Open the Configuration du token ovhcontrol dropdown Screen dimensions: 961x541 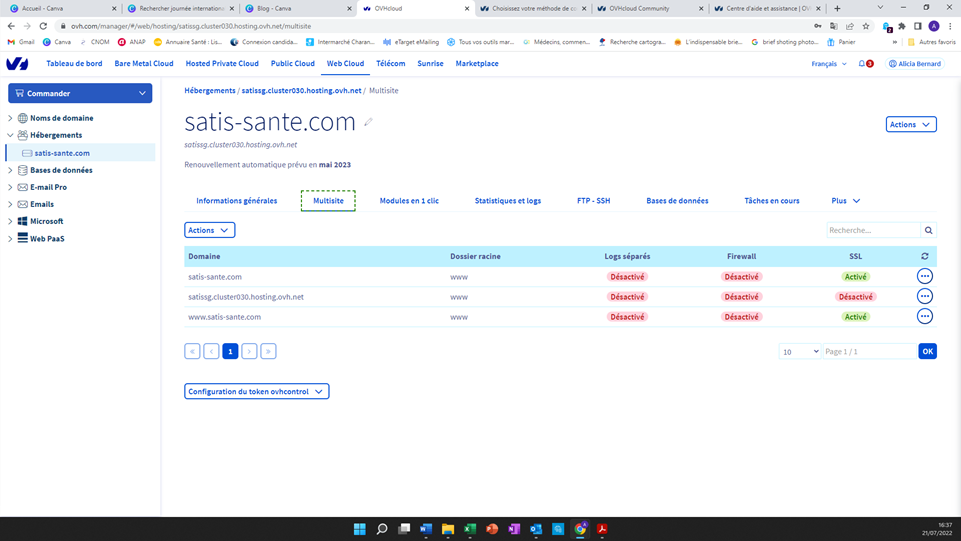click(256, 392)
